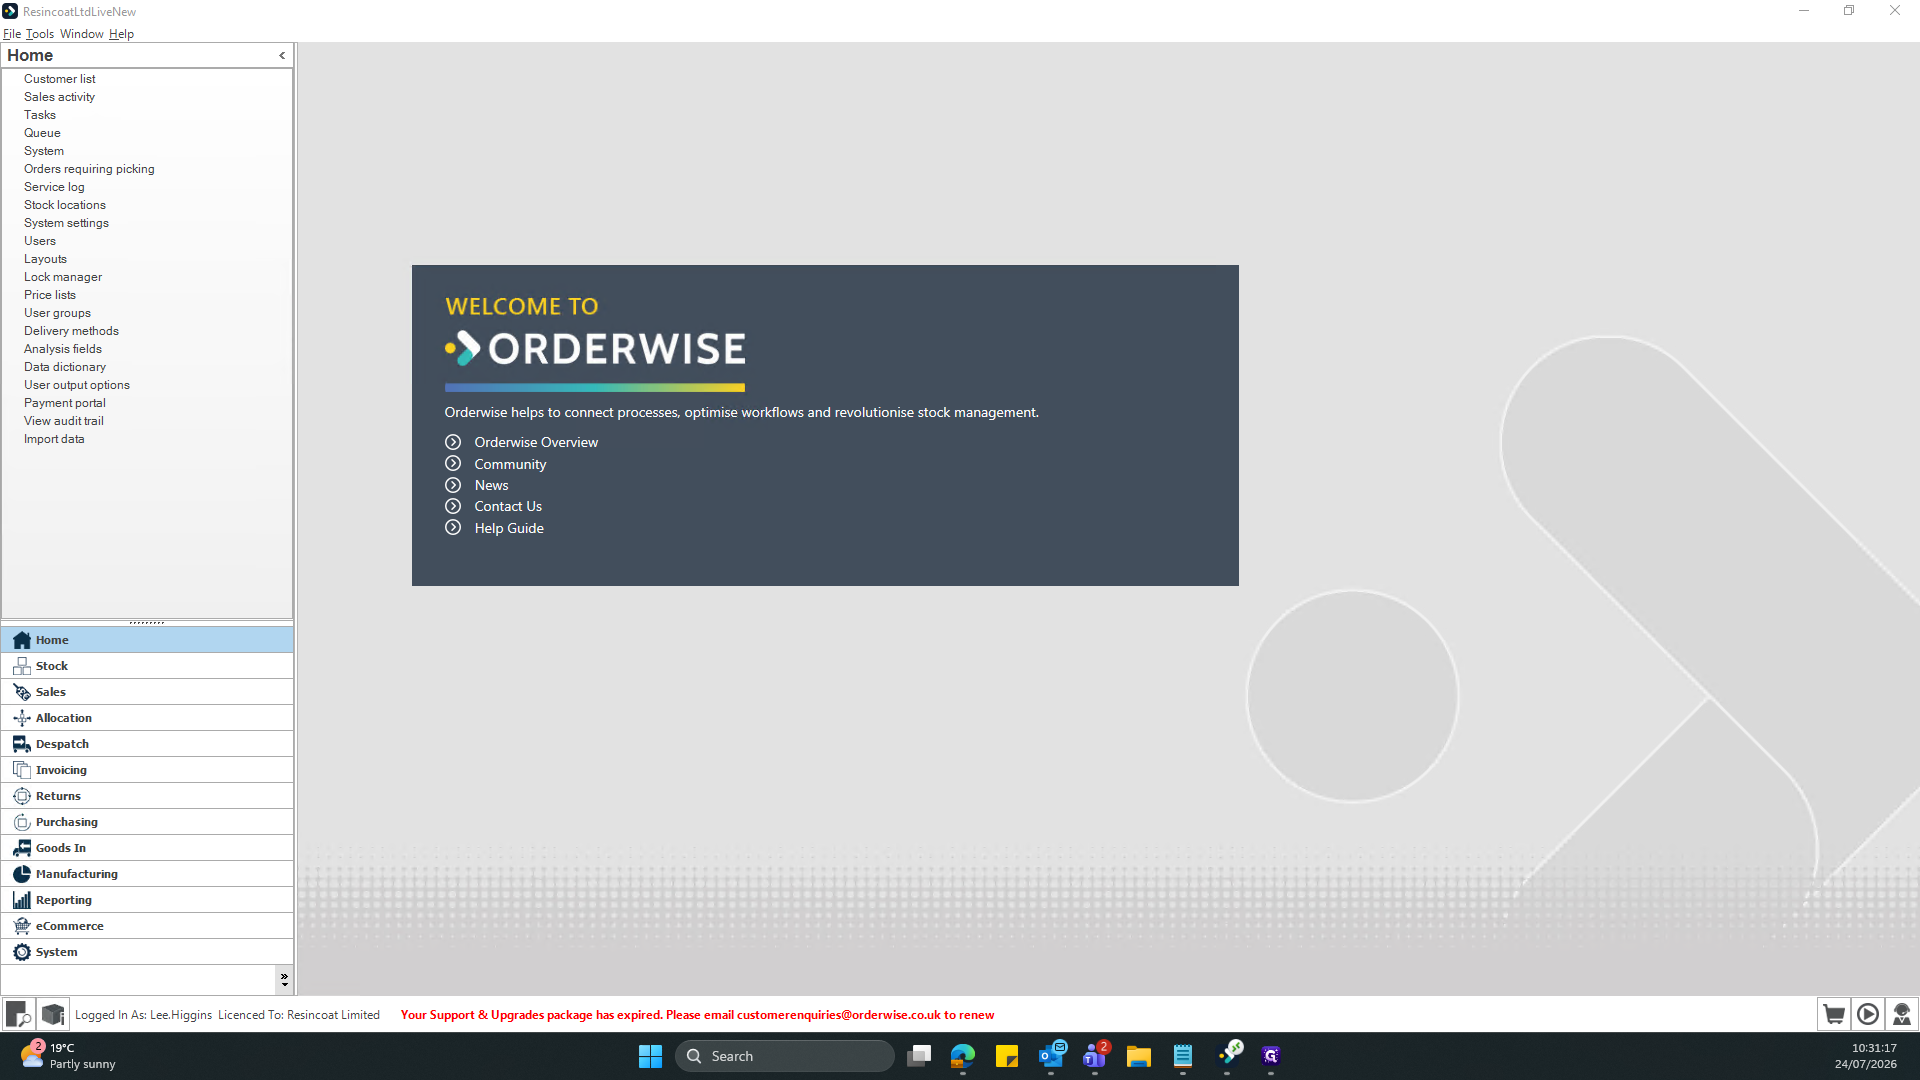Open Outlook from the taskbar
The image size is (1920, 1080).
[1051, 1056]
